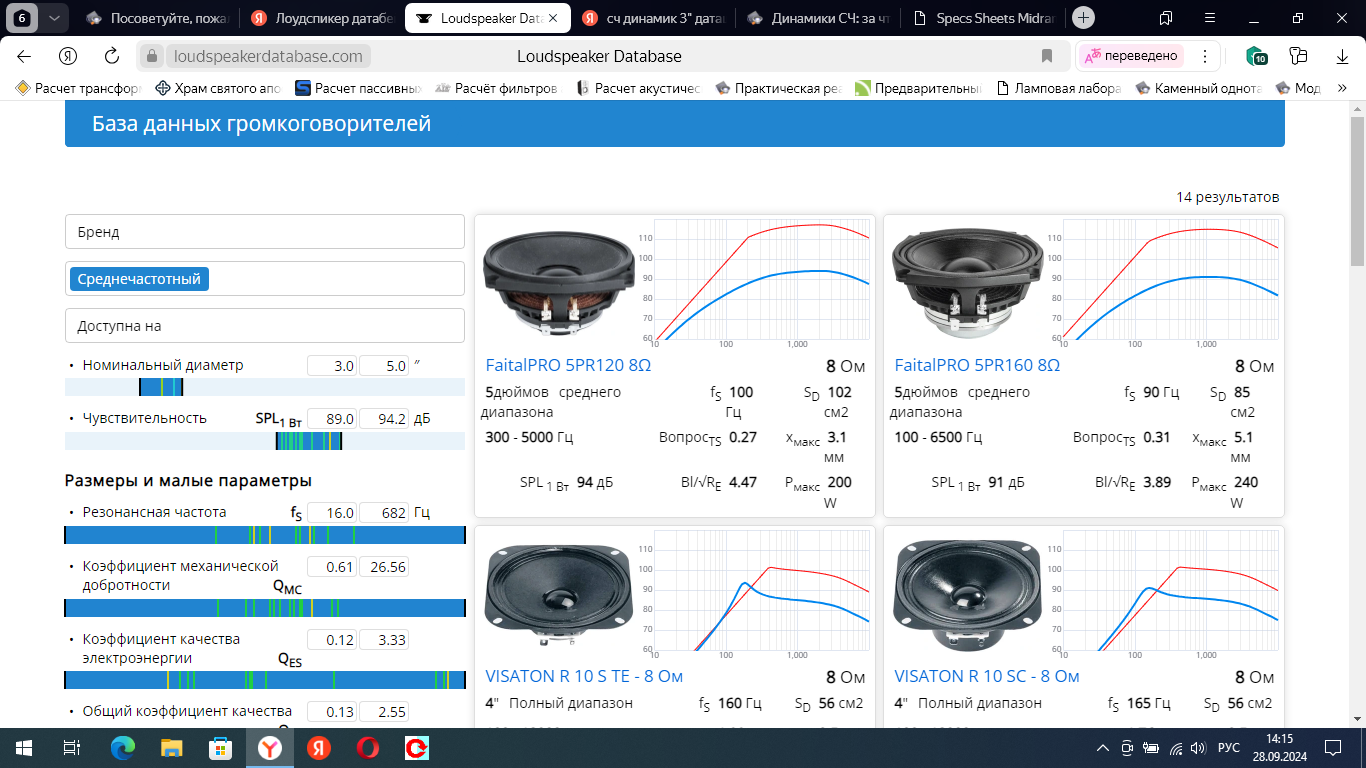Adjust the Резонансная частота range slider

[265, 534]
